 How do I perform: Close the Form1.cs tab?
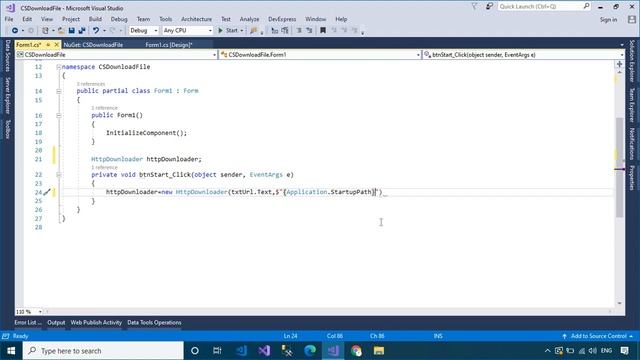pos(57,44)
